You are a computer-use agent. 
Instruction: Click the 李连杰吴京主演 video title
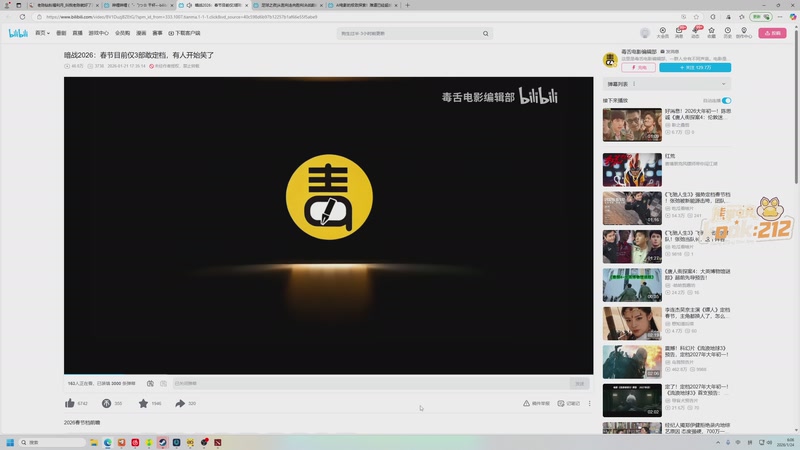(697, 313)
